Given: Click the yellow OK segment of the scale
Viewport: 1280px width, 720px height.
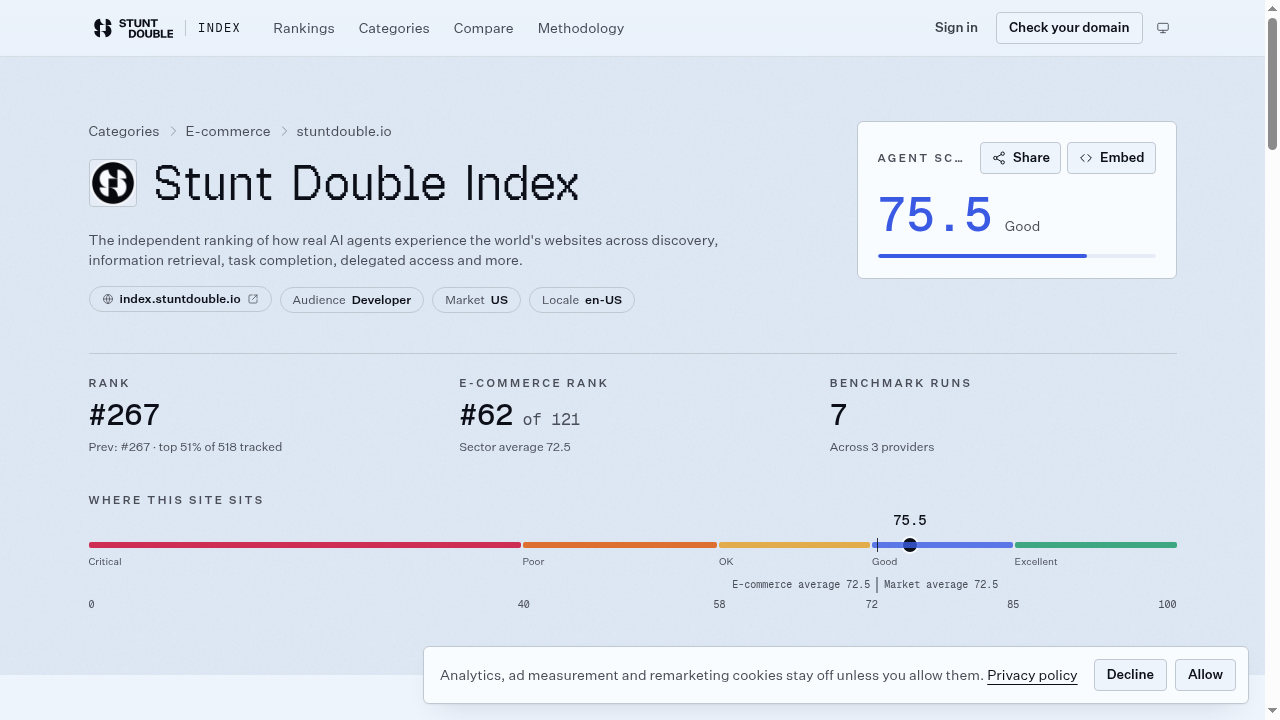Looking at the screenshot, I should click(794, 545).
